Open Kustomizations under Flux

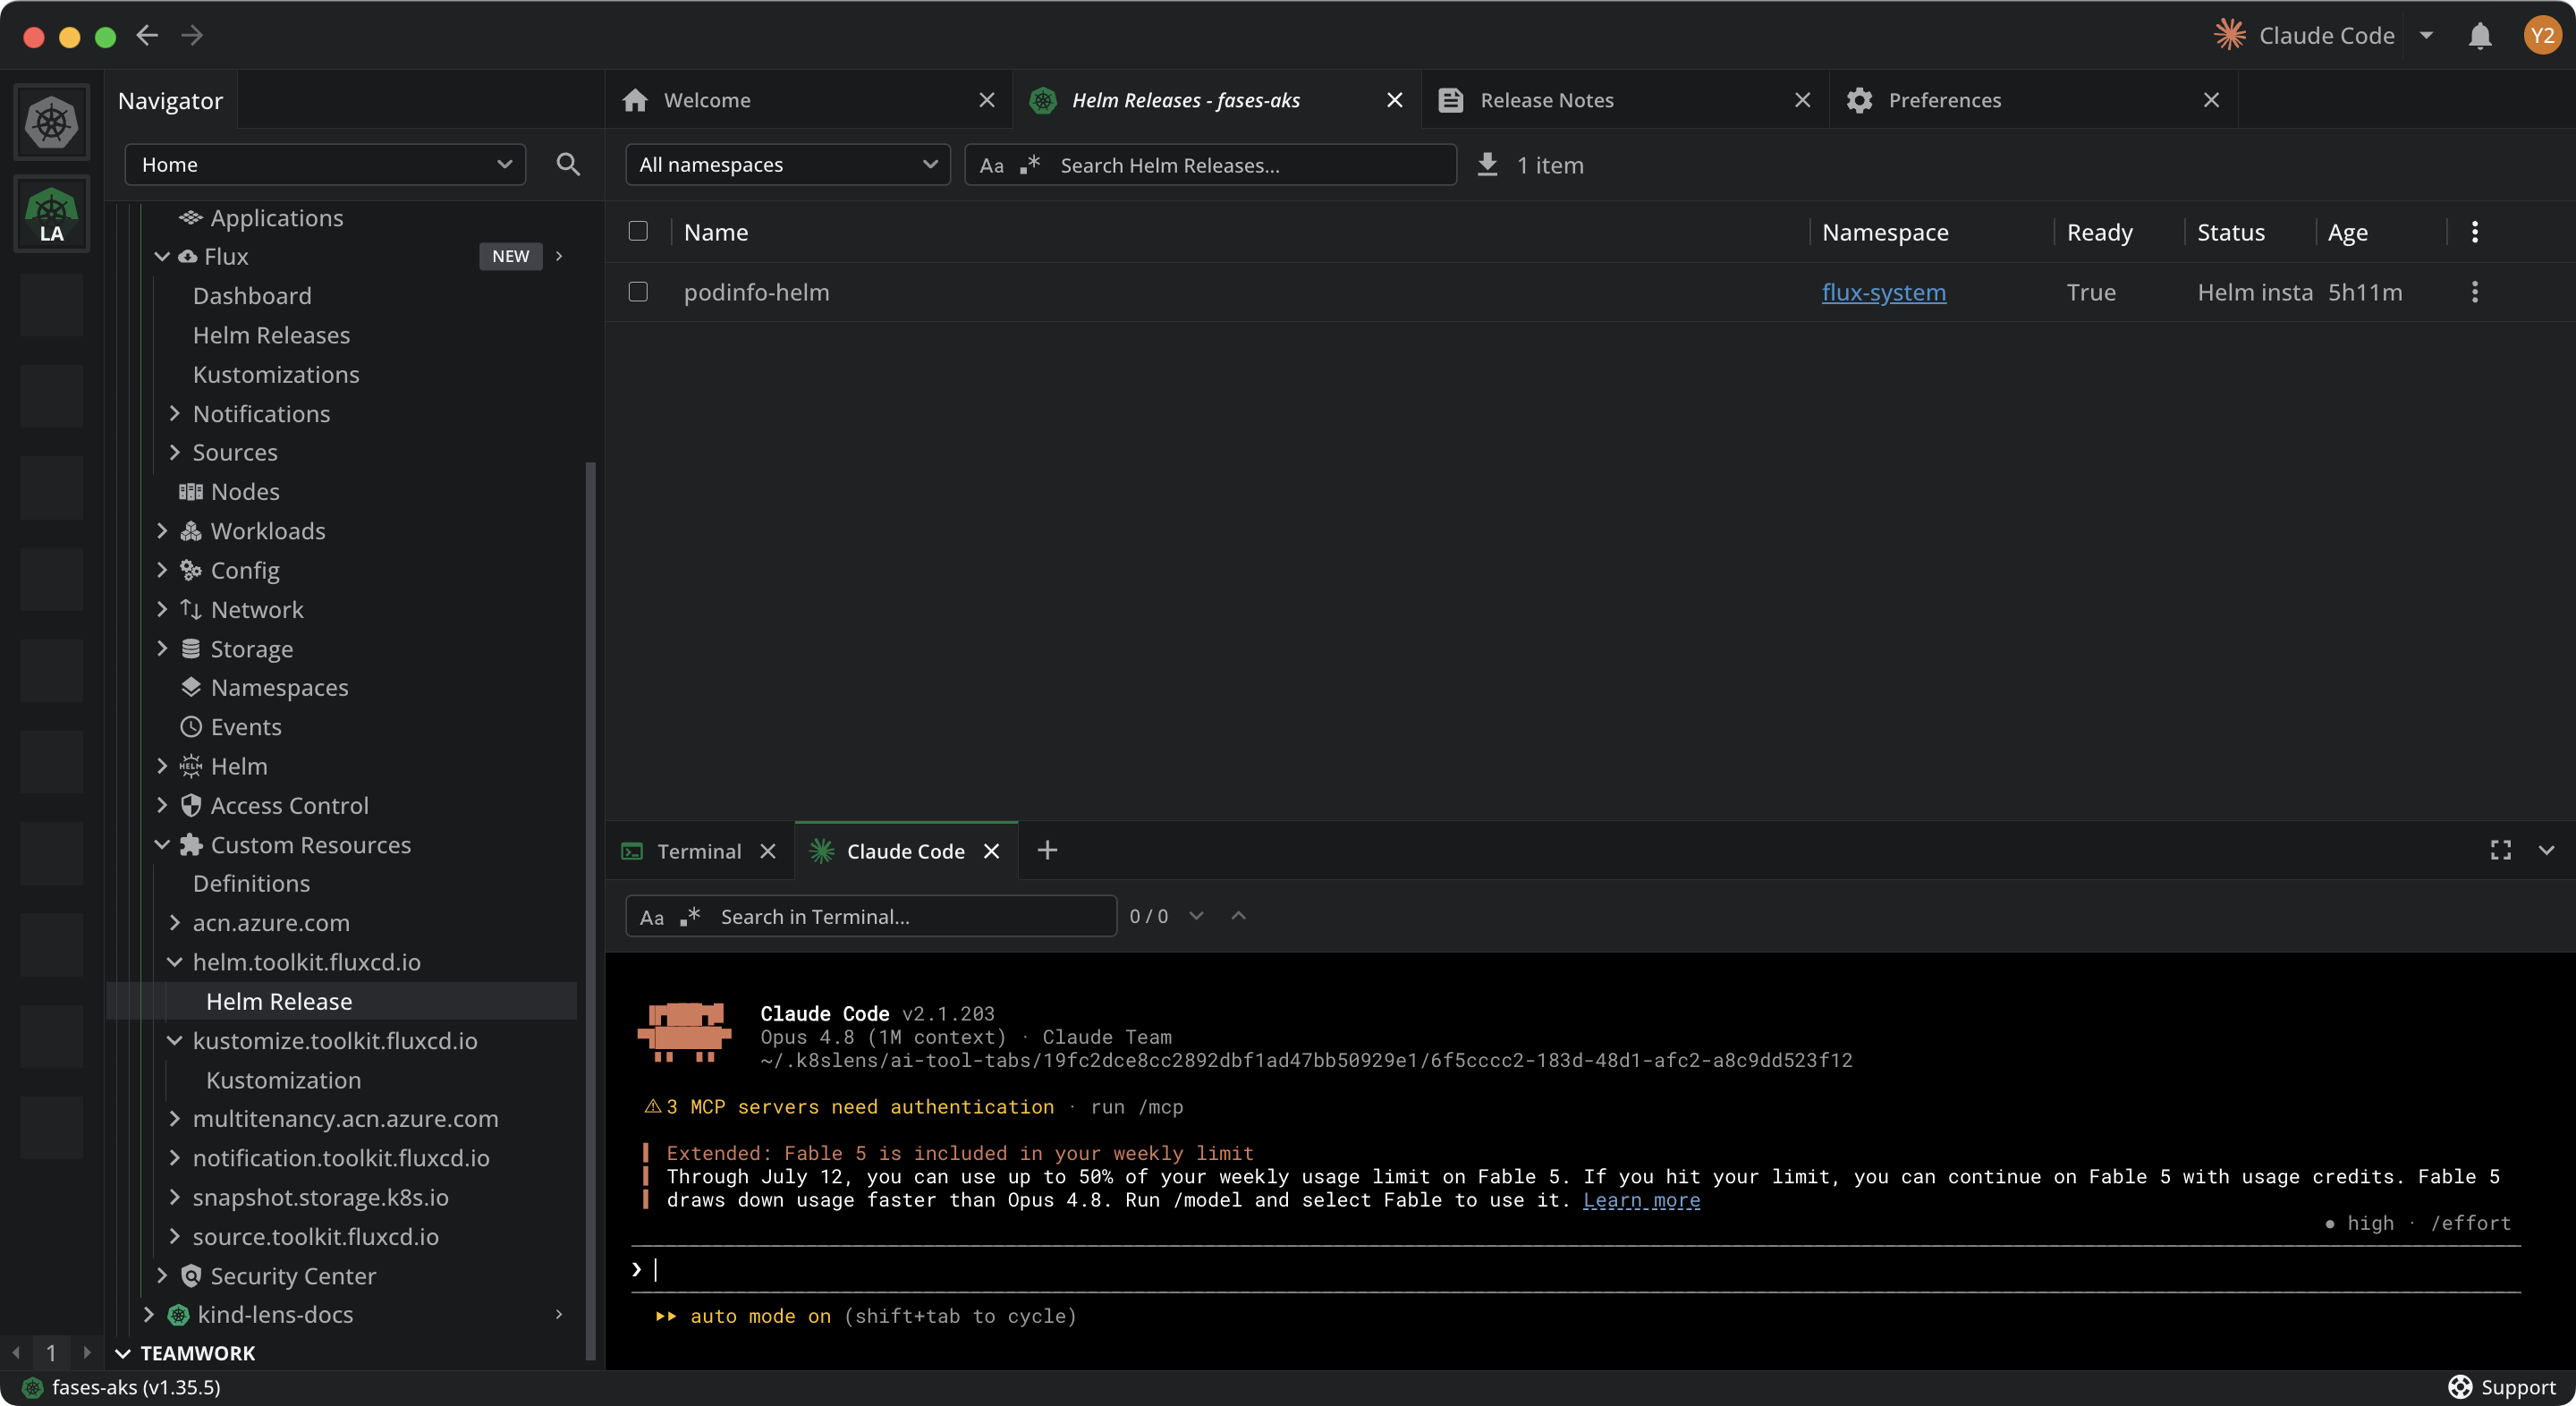click(x=276, y=374)
